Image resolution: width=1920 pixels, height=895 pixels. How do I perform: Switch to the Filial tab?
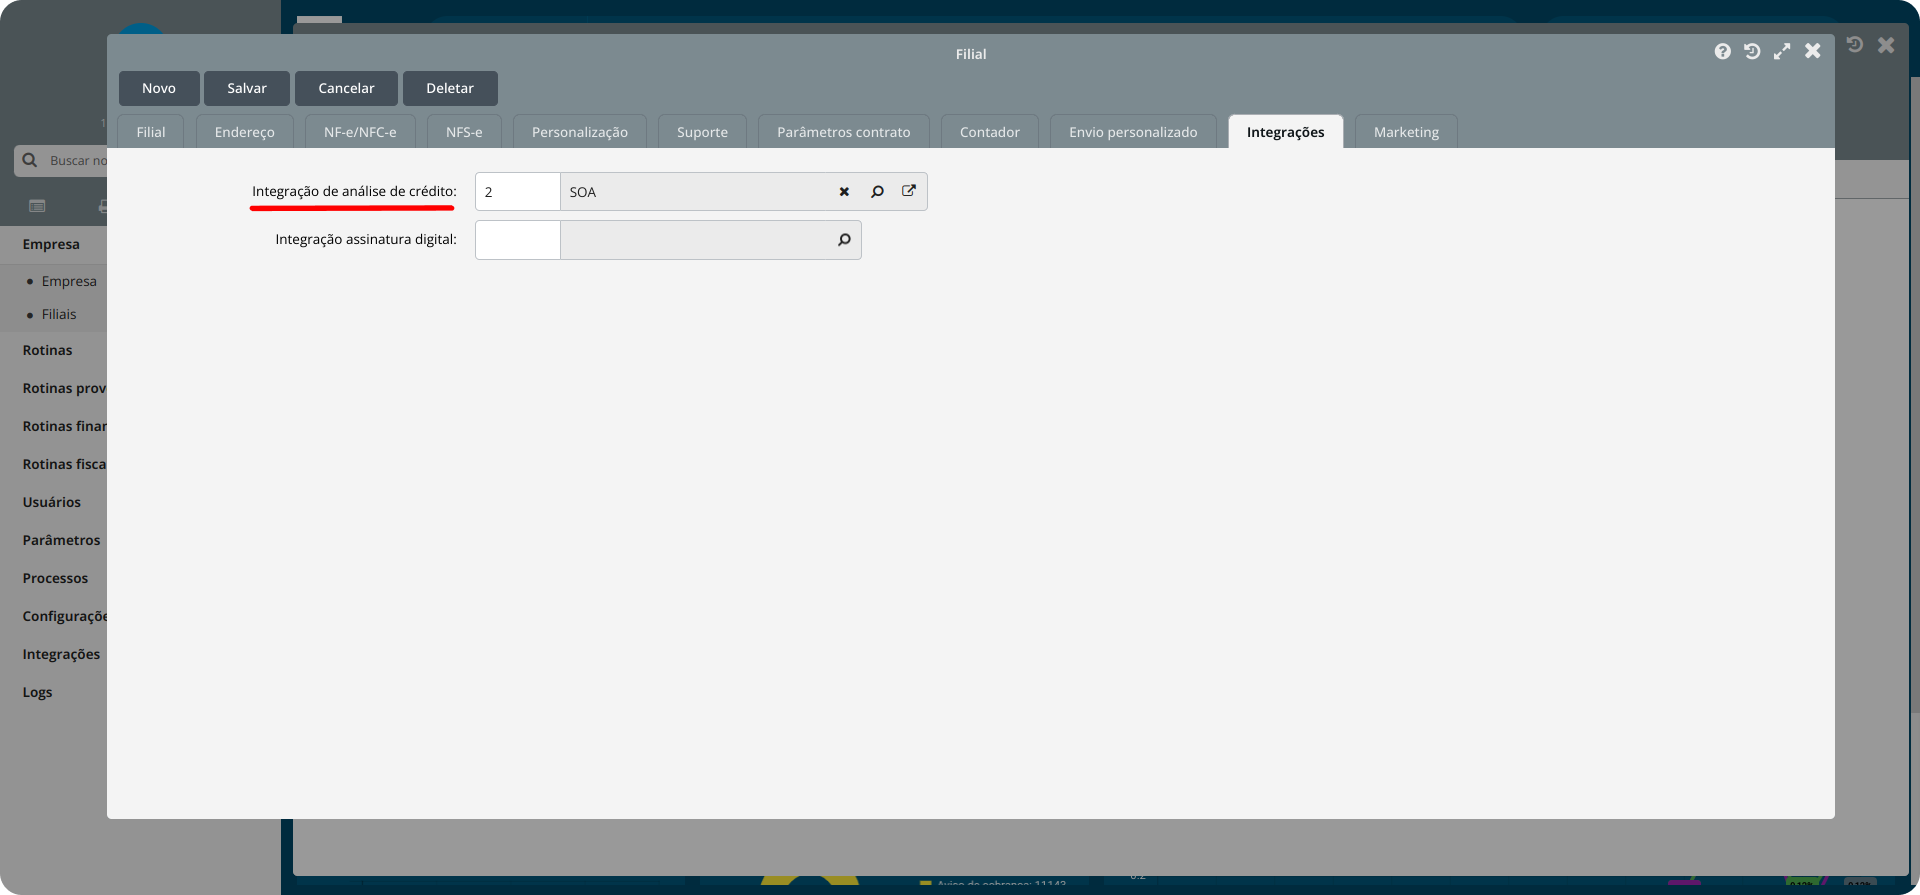tap(151, 132)
